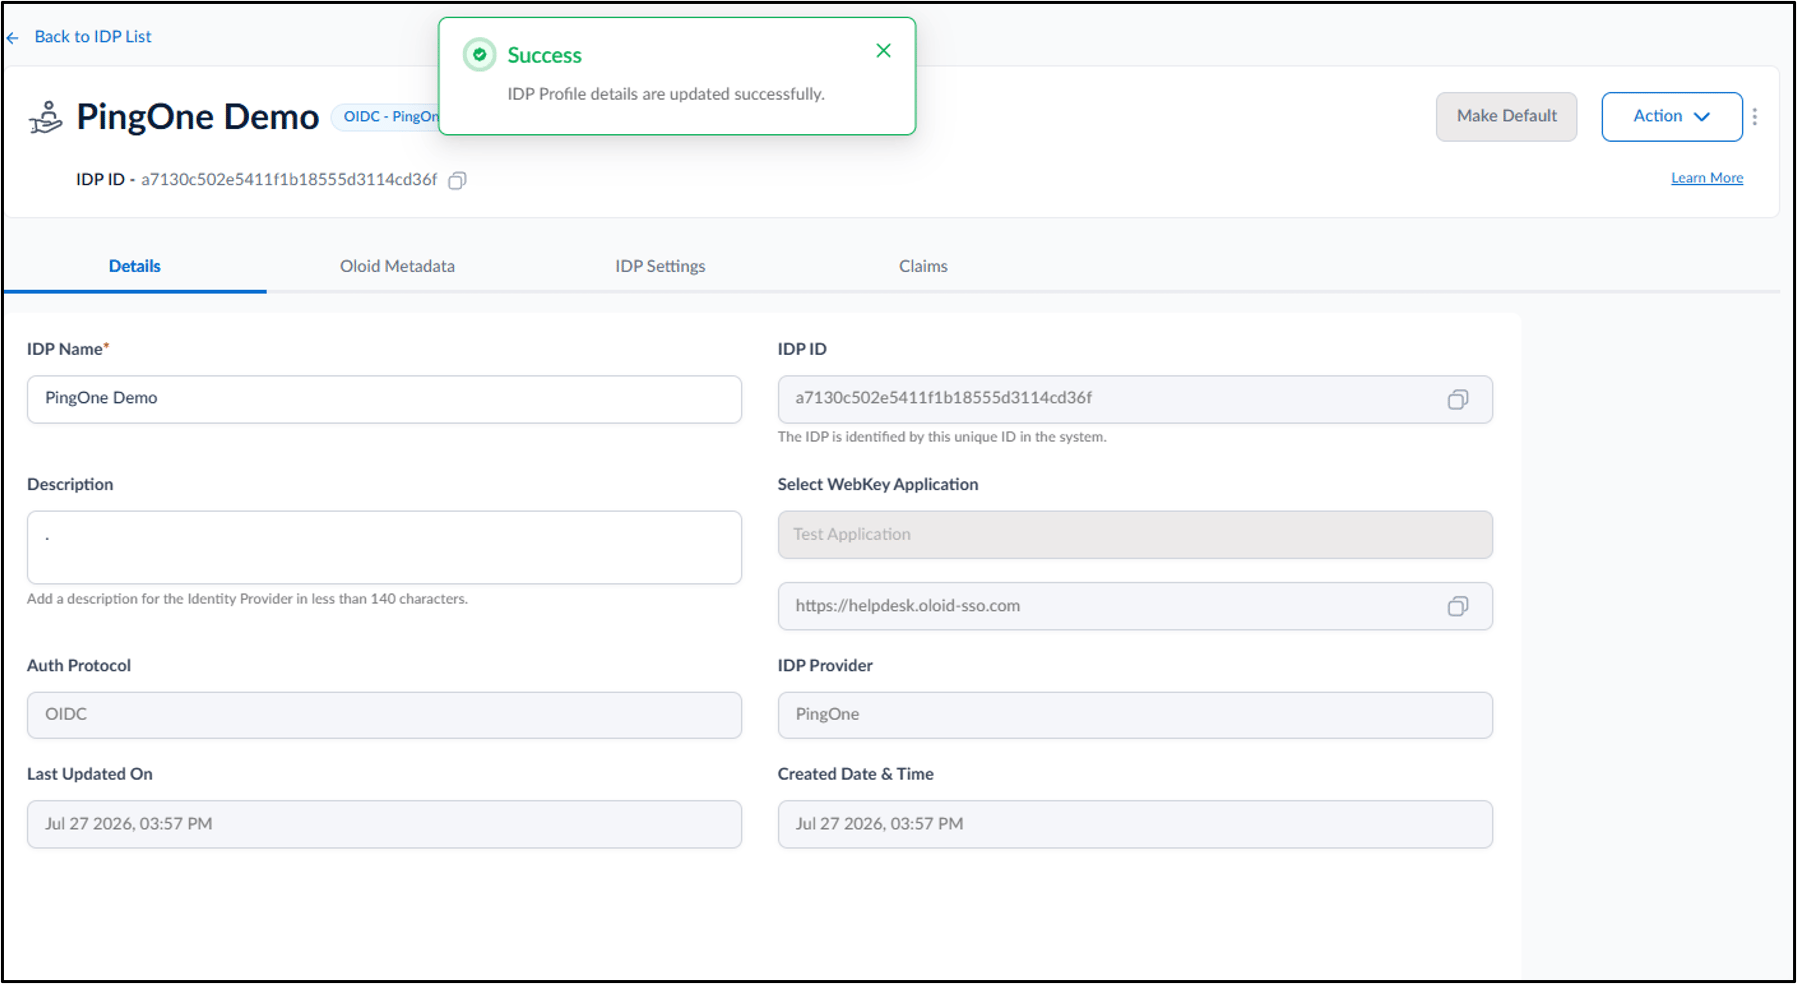Open the Learn More link

pyautogui.click(x=1707, y=178)
